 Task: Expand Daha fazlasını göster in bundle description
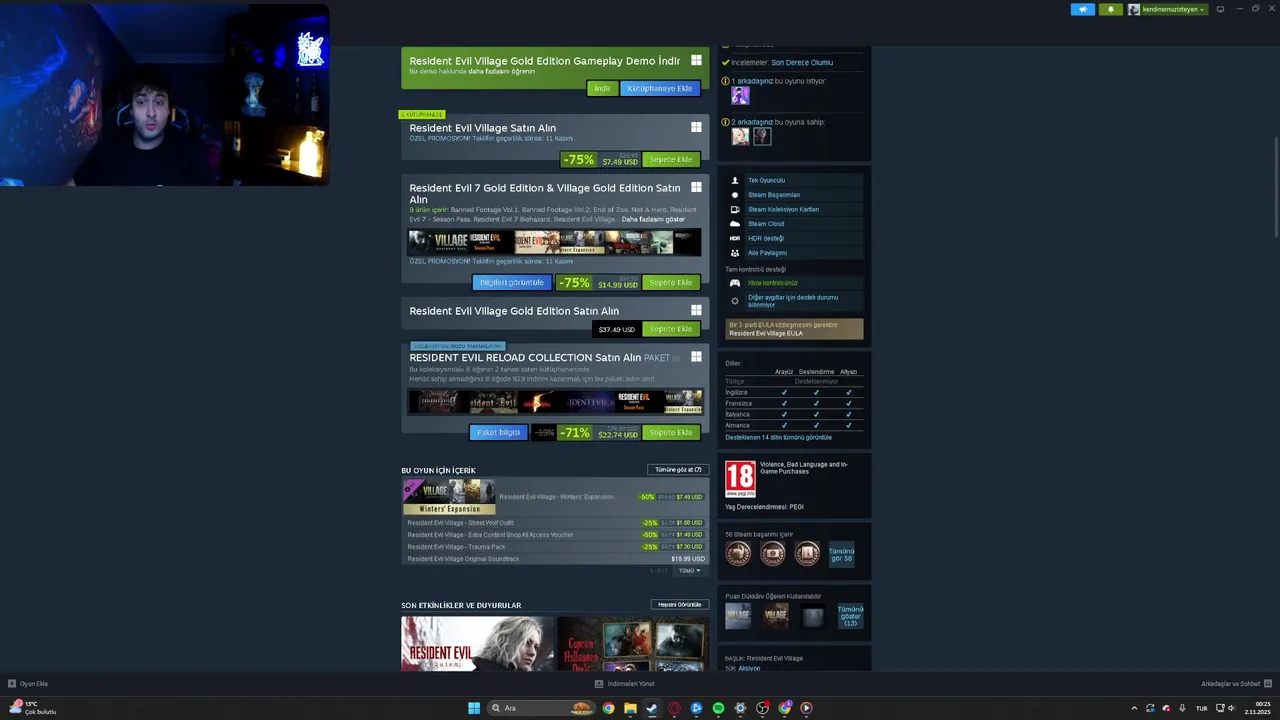point(653,219)
